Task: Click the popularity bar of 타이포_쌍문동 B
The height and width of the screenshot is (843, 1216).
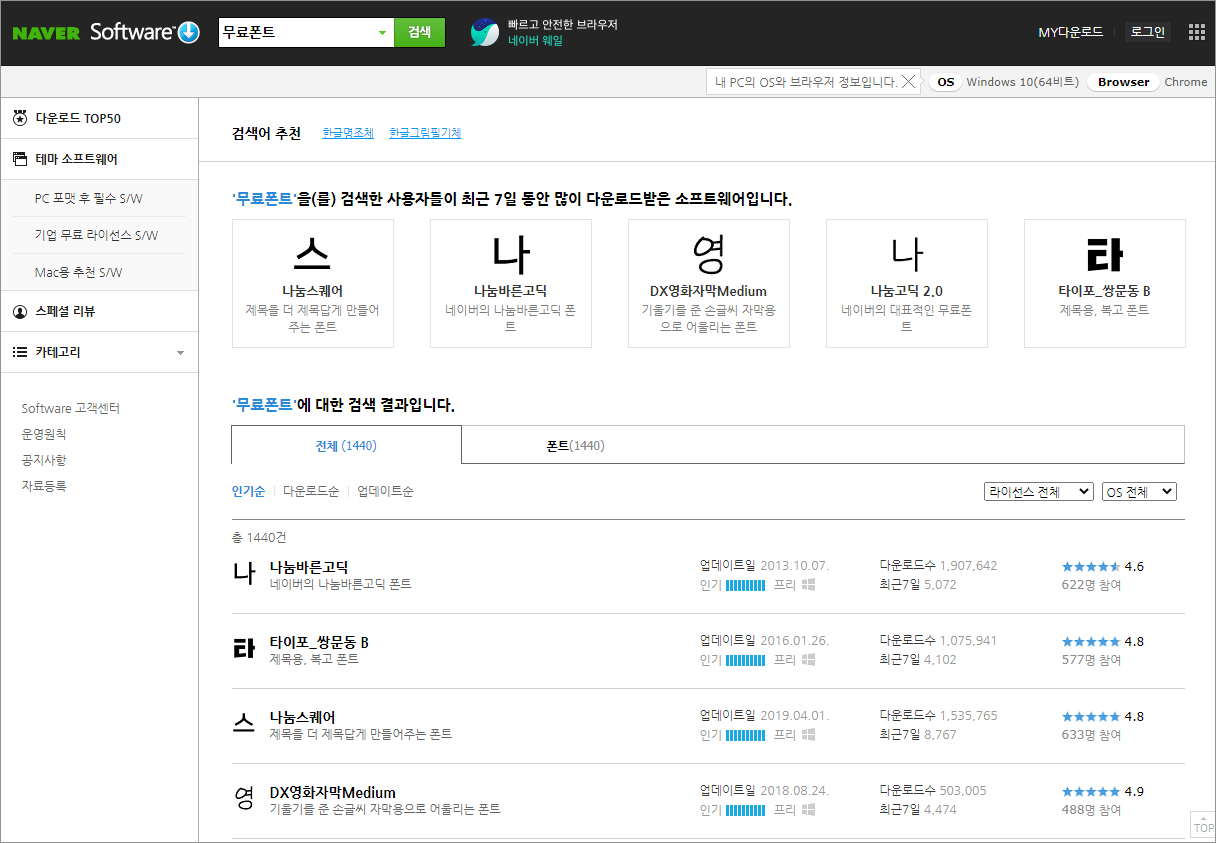Action: 745,660
